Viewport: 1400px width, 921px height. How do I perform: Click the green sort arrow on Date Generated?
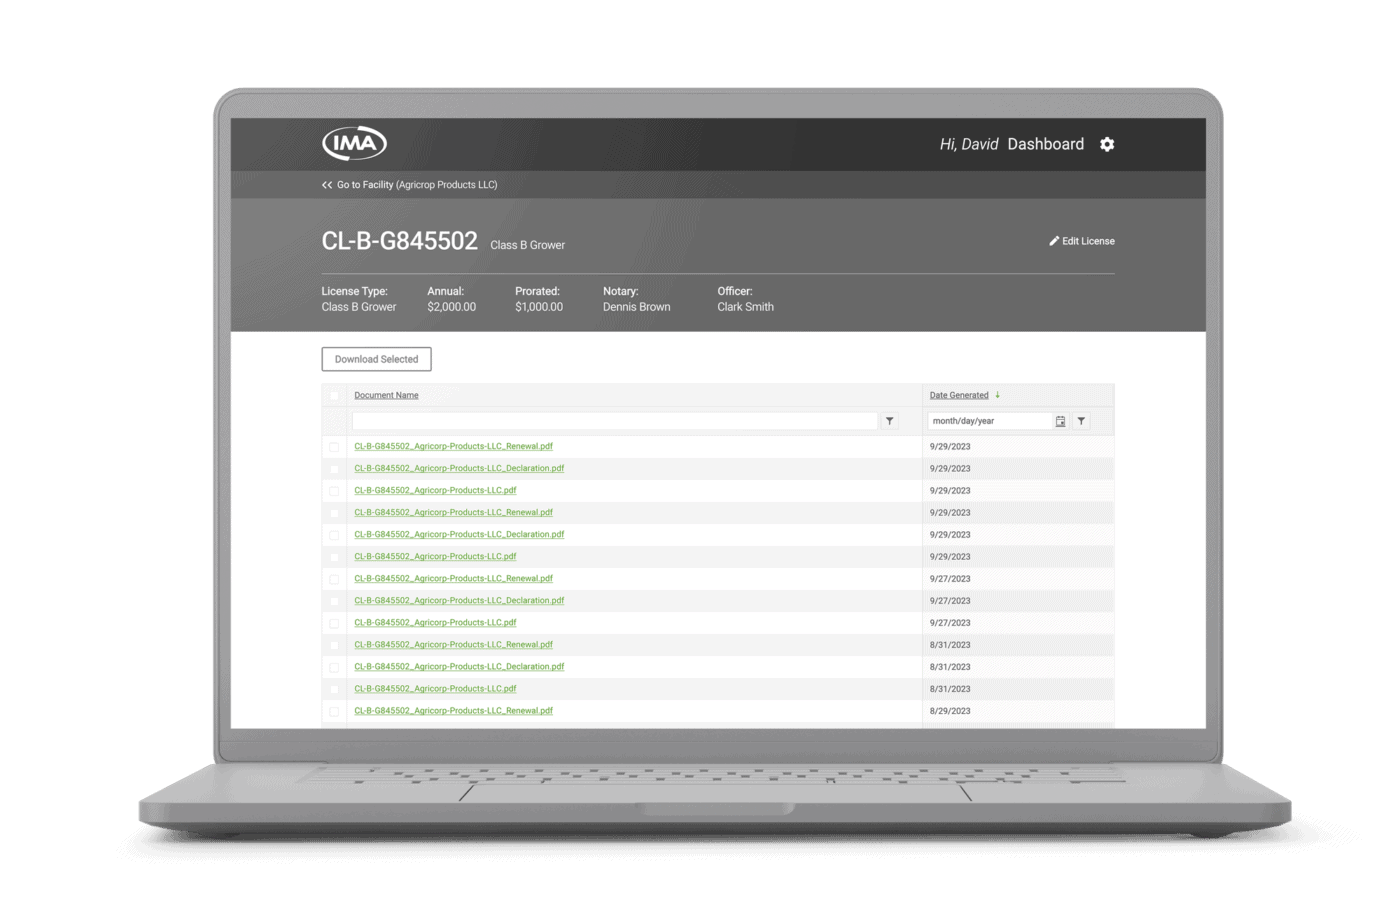[998, 395]
